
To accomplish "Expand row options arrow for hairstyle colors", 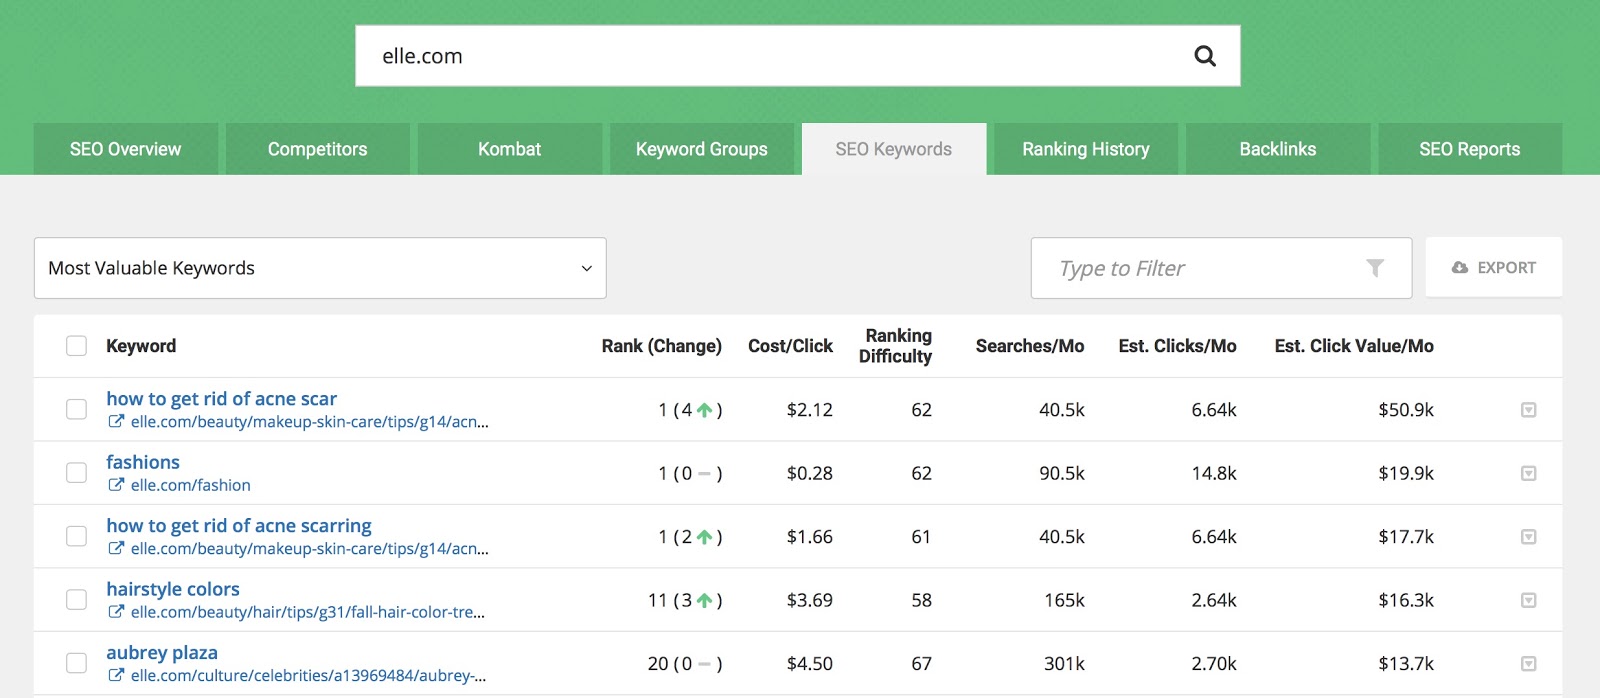I will tap(1528, 600).
